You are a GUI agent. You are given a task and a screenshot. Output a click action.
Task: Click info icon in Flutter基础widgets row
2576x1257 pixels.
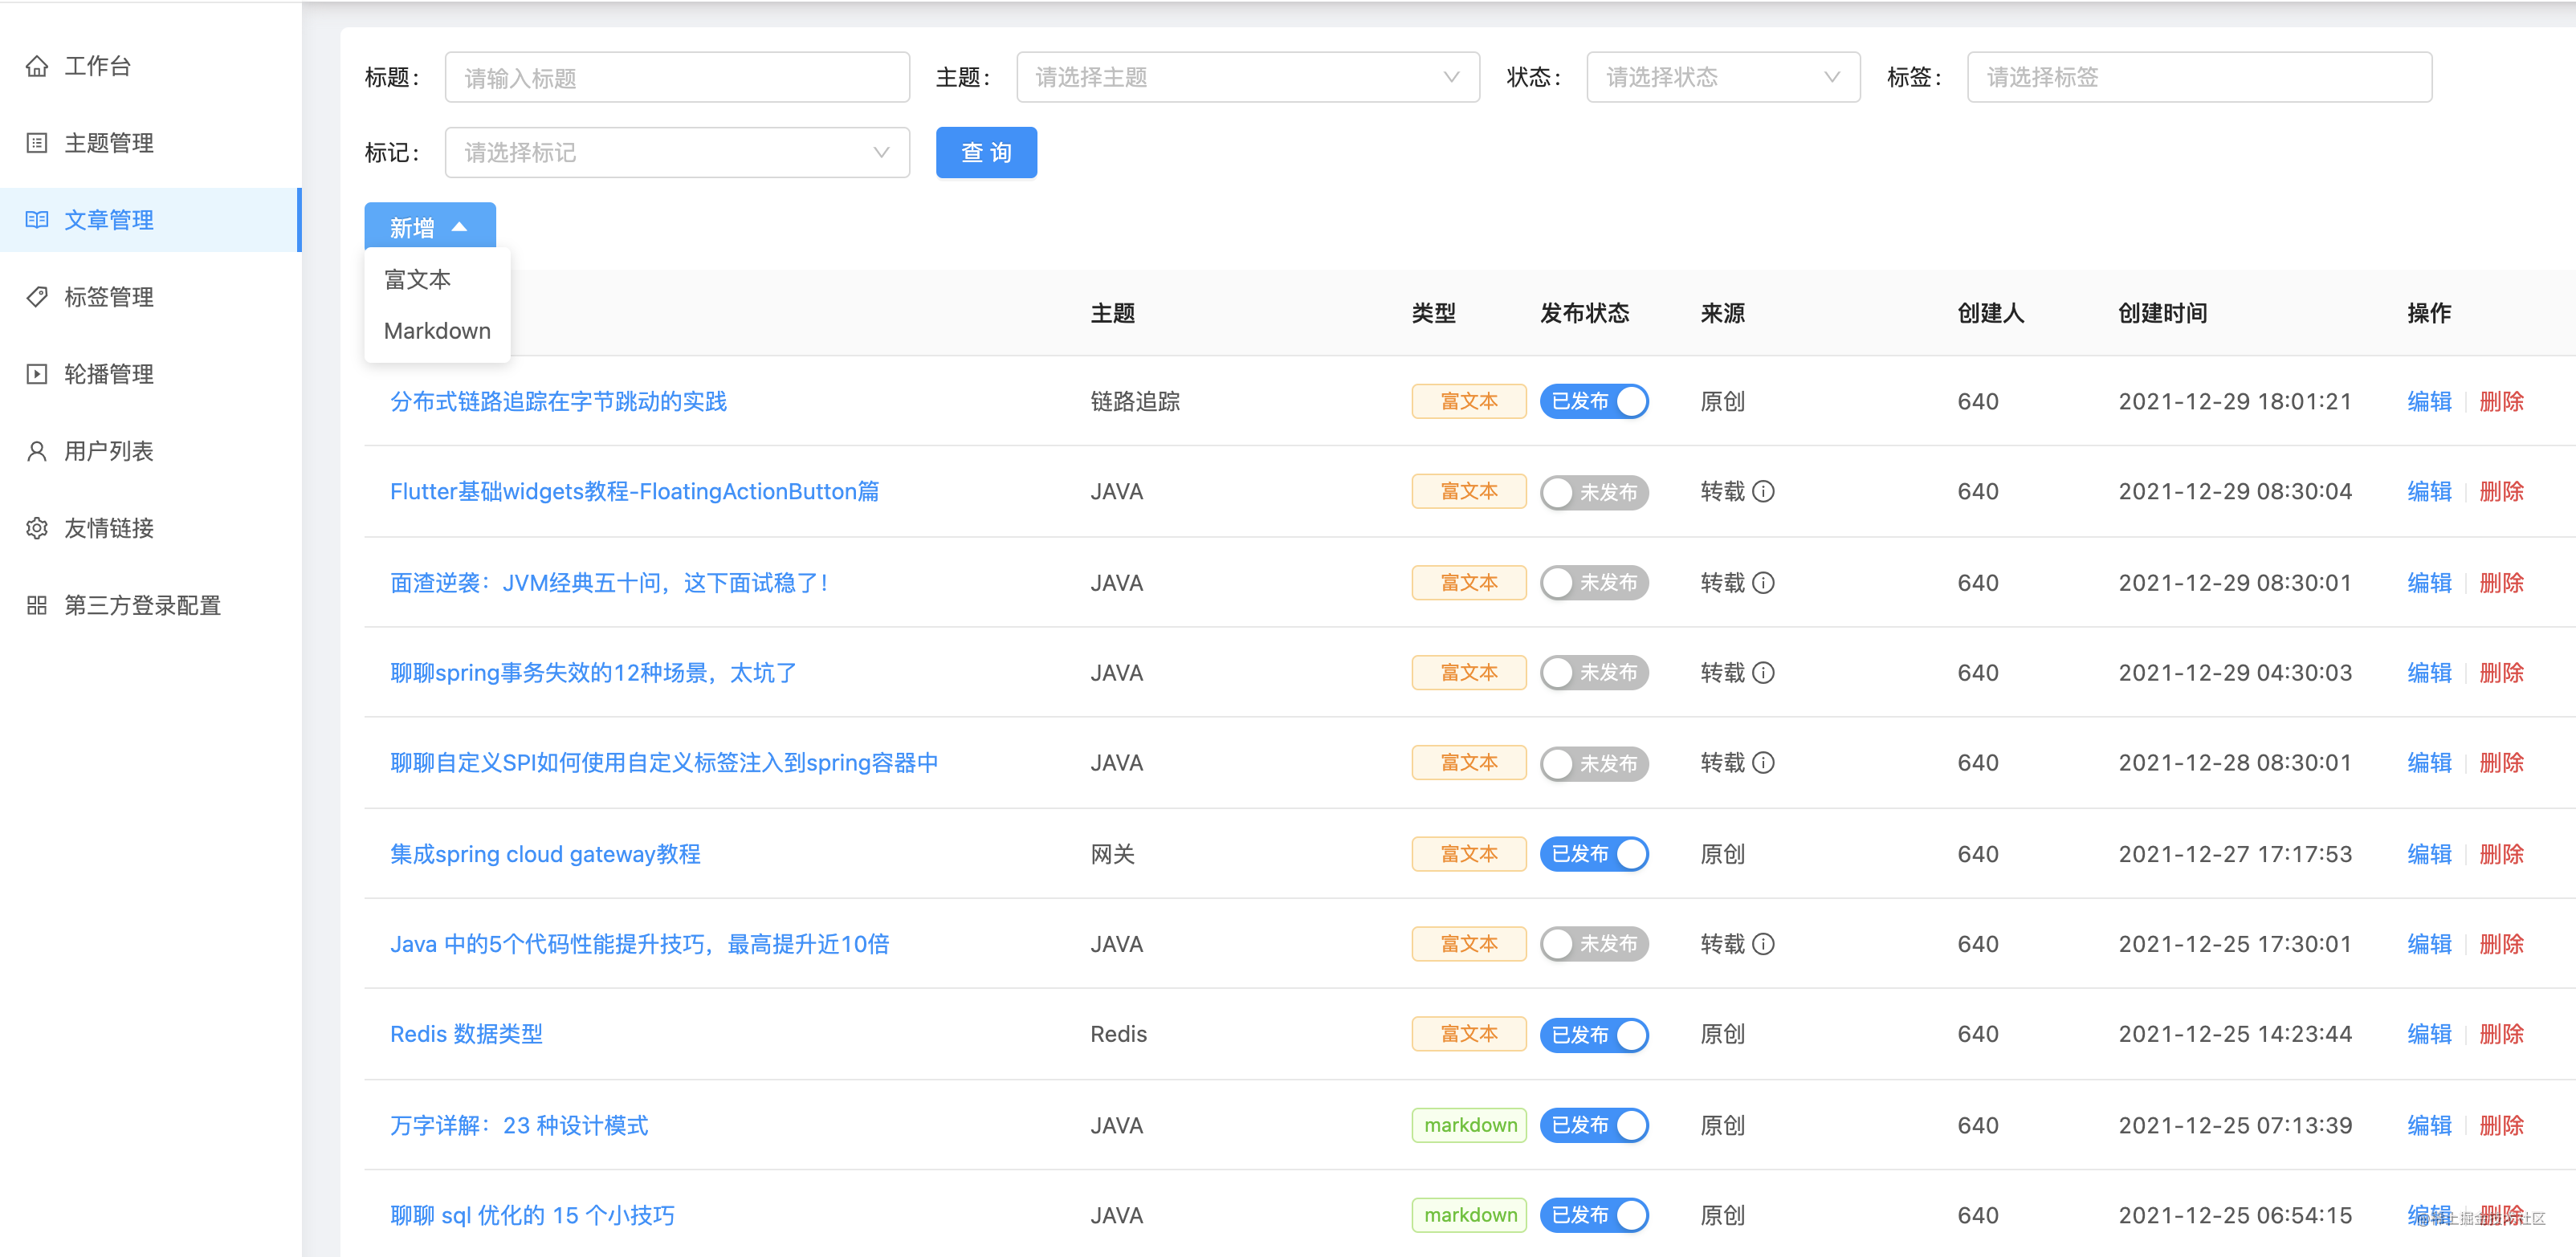coord(1764,492)
